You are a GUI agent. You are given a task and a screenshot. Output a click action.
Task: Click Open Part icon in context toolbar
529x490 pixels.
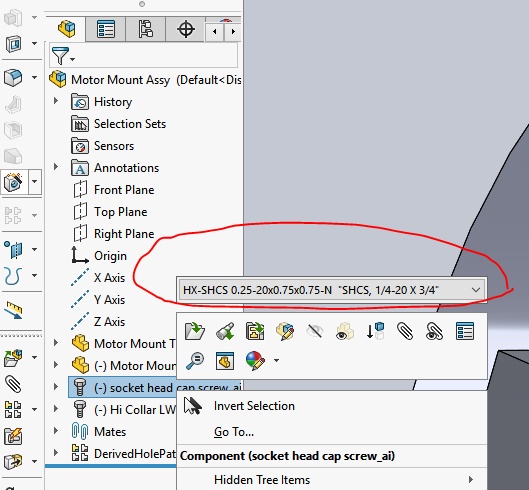point(195,331)
